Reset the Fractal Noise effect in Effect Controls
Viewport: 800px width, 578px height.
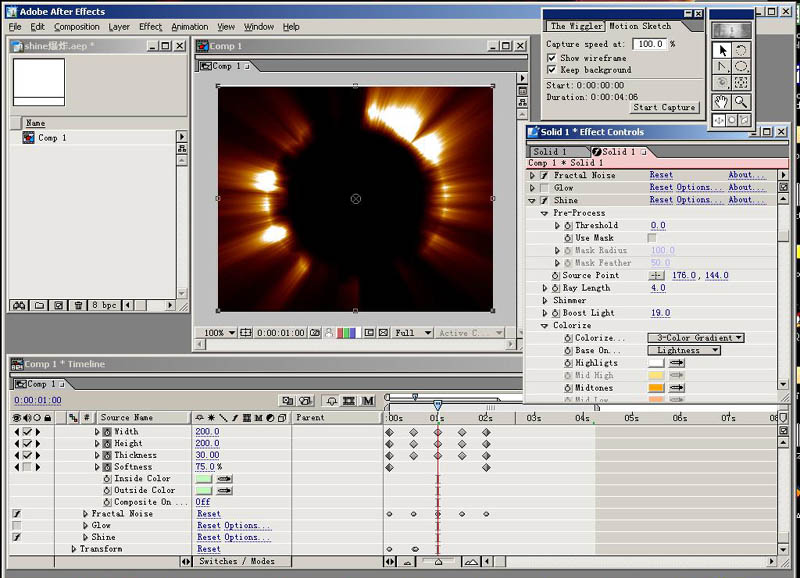pyautogui.click(x=661, y=175)
